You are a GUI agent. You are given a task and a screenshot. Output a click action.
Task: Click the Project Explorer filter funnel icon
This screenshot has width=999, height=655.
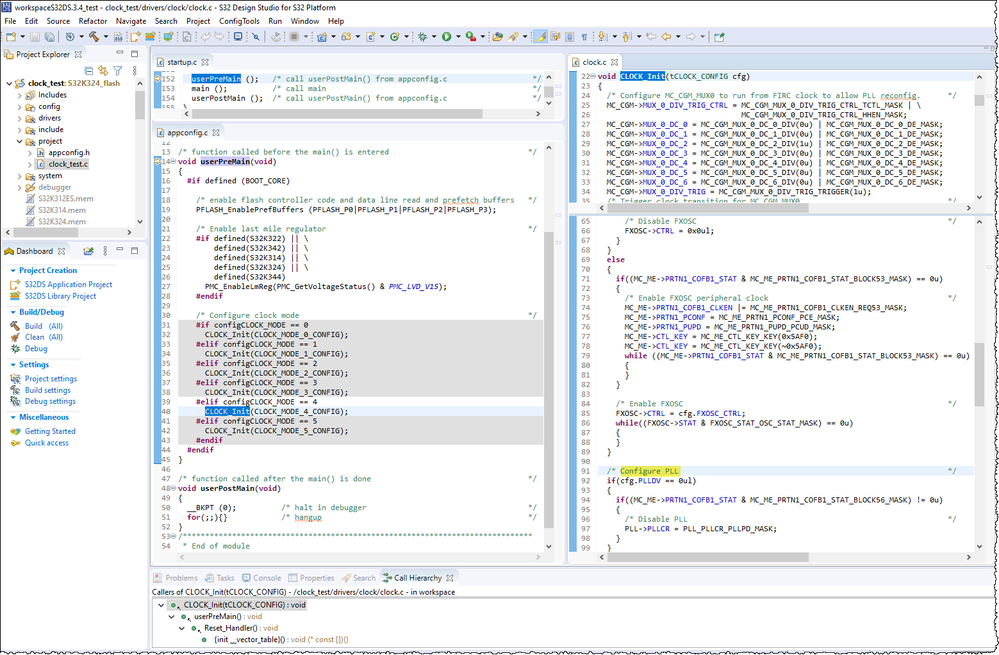click(x=117, y=71)
